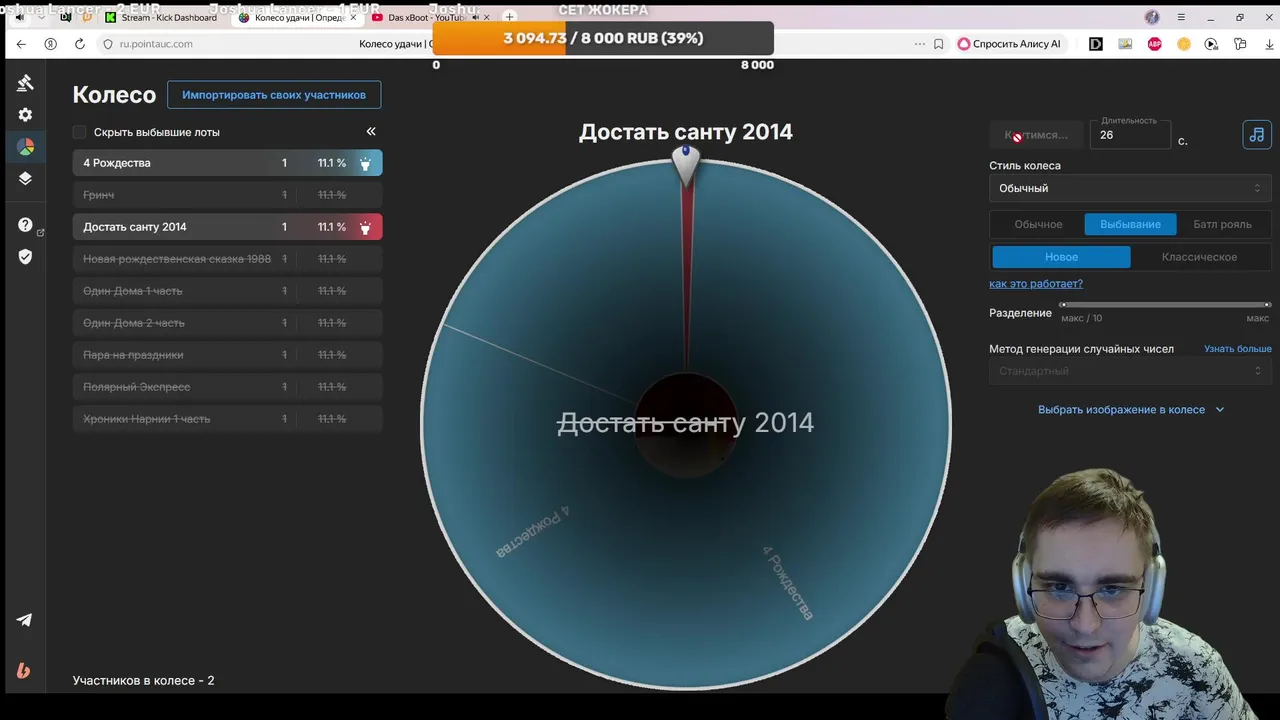Viewport: 1280px width, 720px height.
Task: Choose the Новое elimination variant
Action: 1061,257
